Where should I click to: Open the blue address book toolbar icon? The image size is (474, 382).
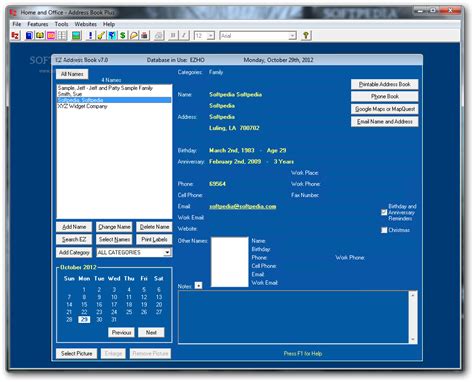pos(29,35)
